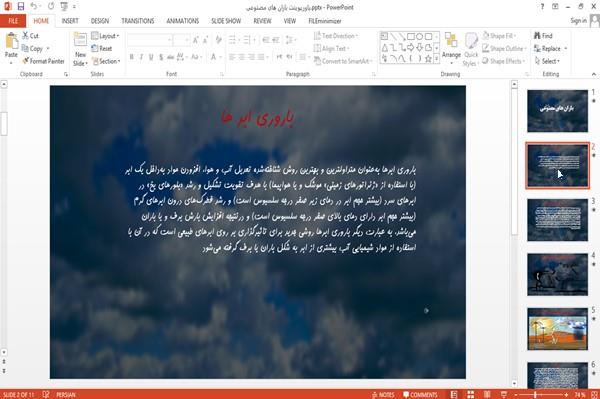
Task: Click Sign in link
Action: pyautogui.click(x=578, y=21)
